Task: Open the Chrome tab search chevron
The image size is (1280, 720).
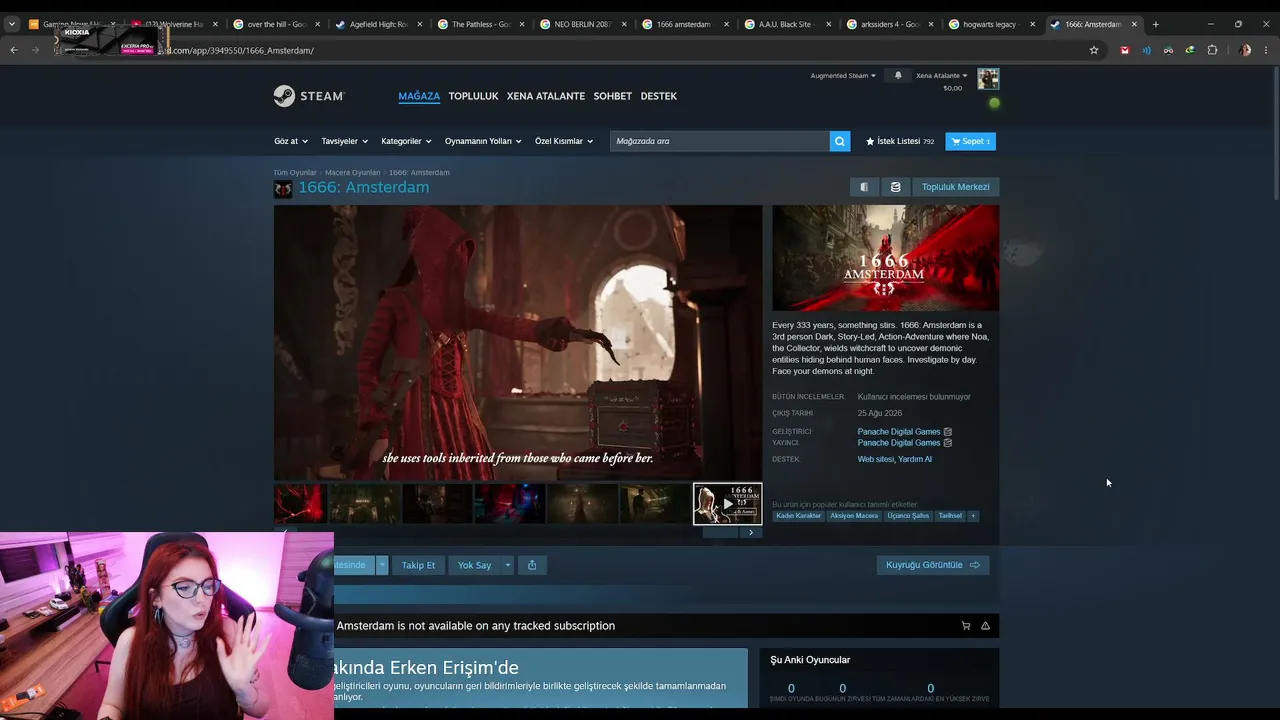Action: (x=12, y=24)
